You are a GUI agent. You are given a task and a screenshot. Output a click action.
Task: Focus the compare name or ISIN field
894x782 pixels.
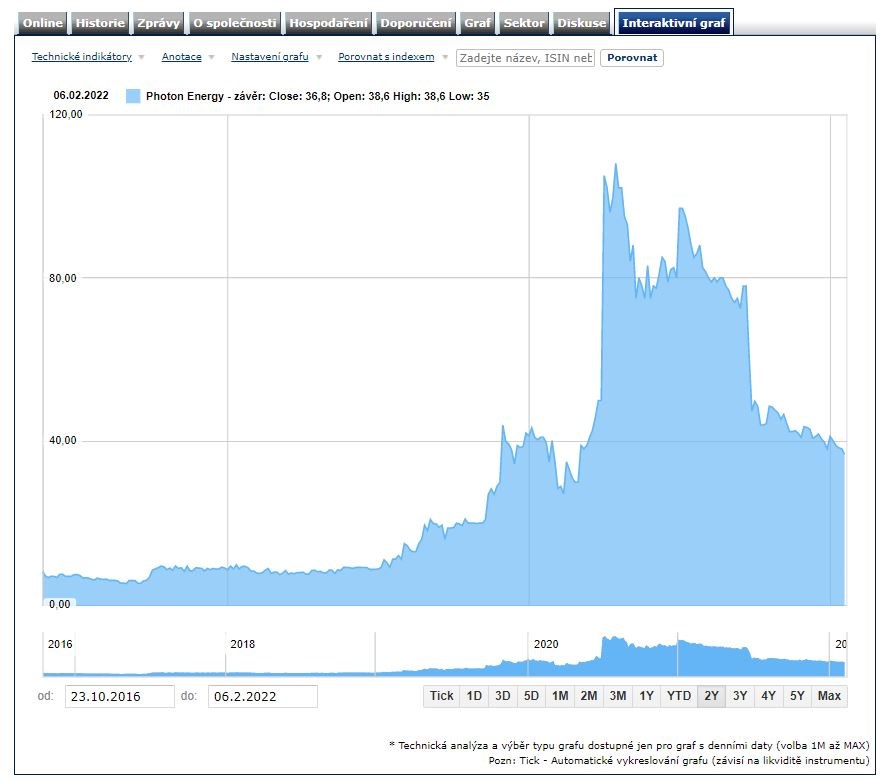525,58
